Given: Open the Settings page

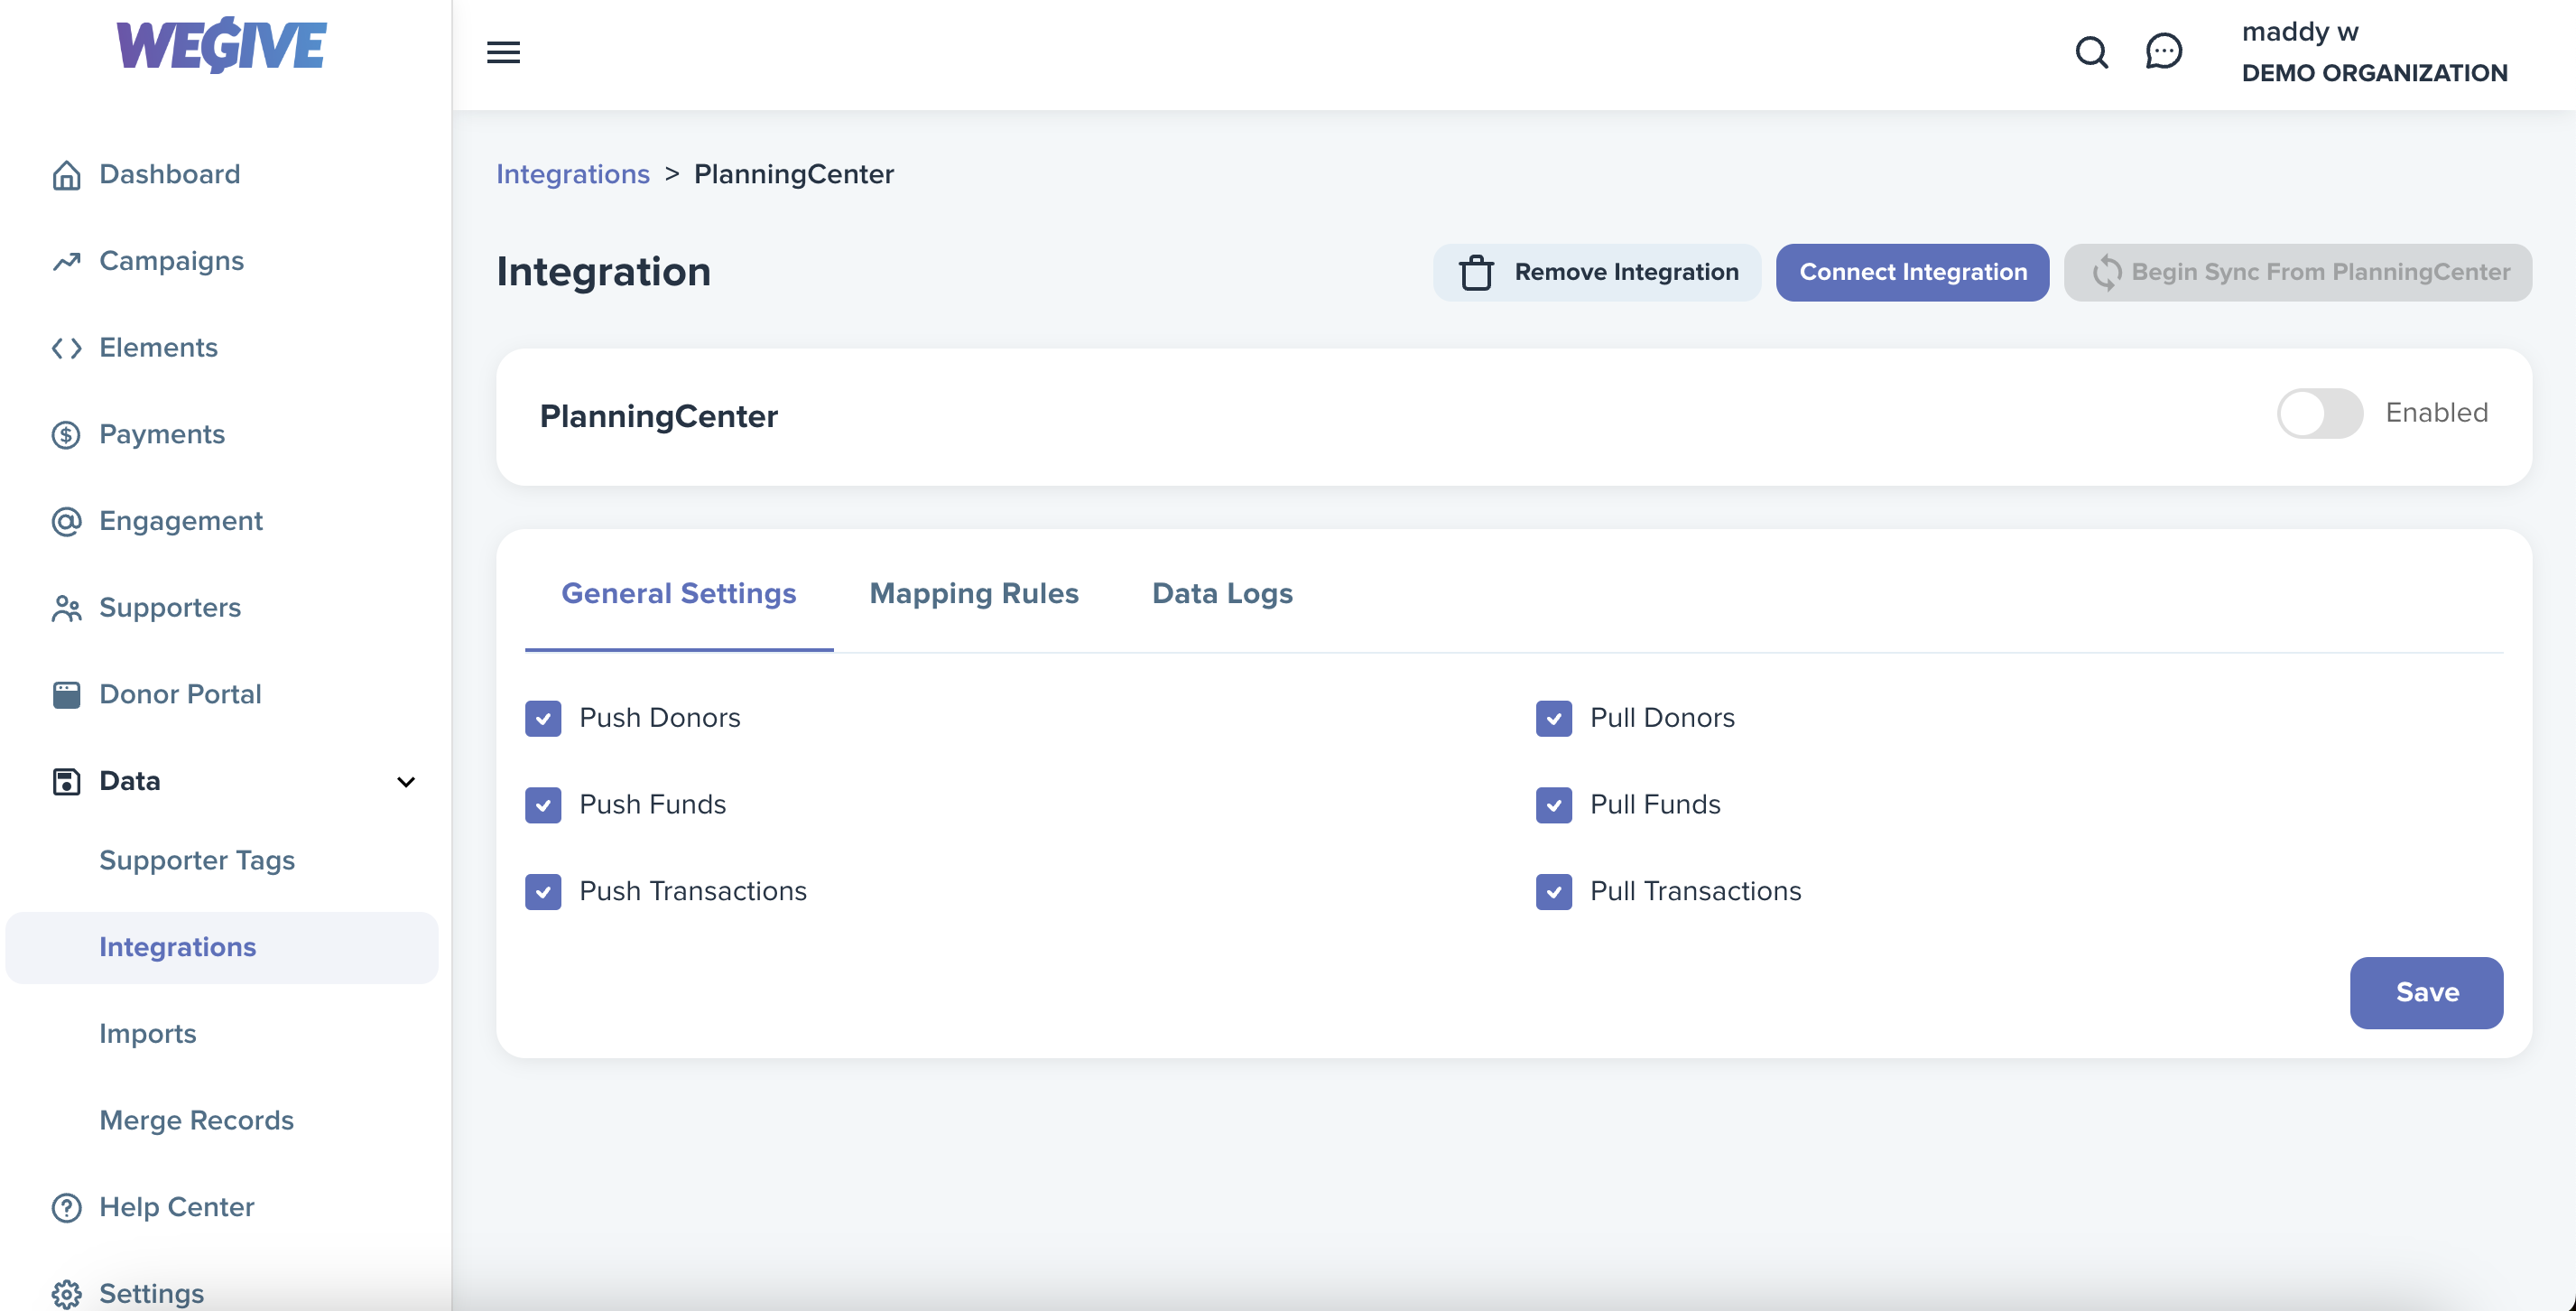Looking at the screenshot, I should click(x=152, y=1294).
